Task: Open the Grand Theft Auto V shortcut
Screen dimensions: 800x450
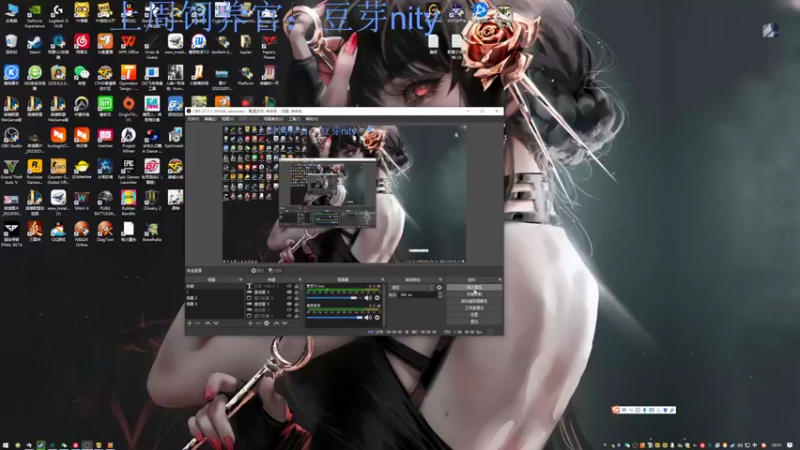Action: coord(11,171)
